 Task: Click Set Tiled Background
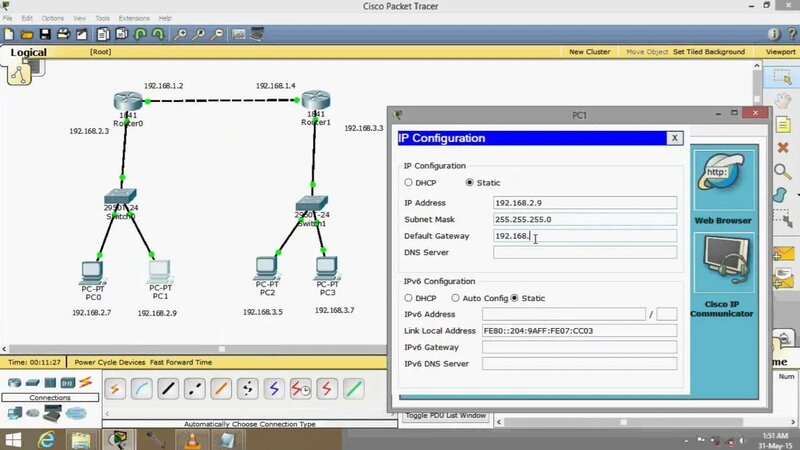709,52
